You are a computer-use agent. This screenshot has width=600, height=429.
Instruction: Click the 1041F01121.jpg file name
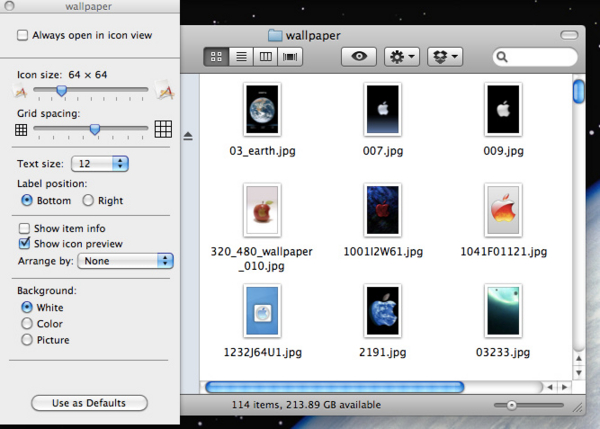click(x=504, y=251)
